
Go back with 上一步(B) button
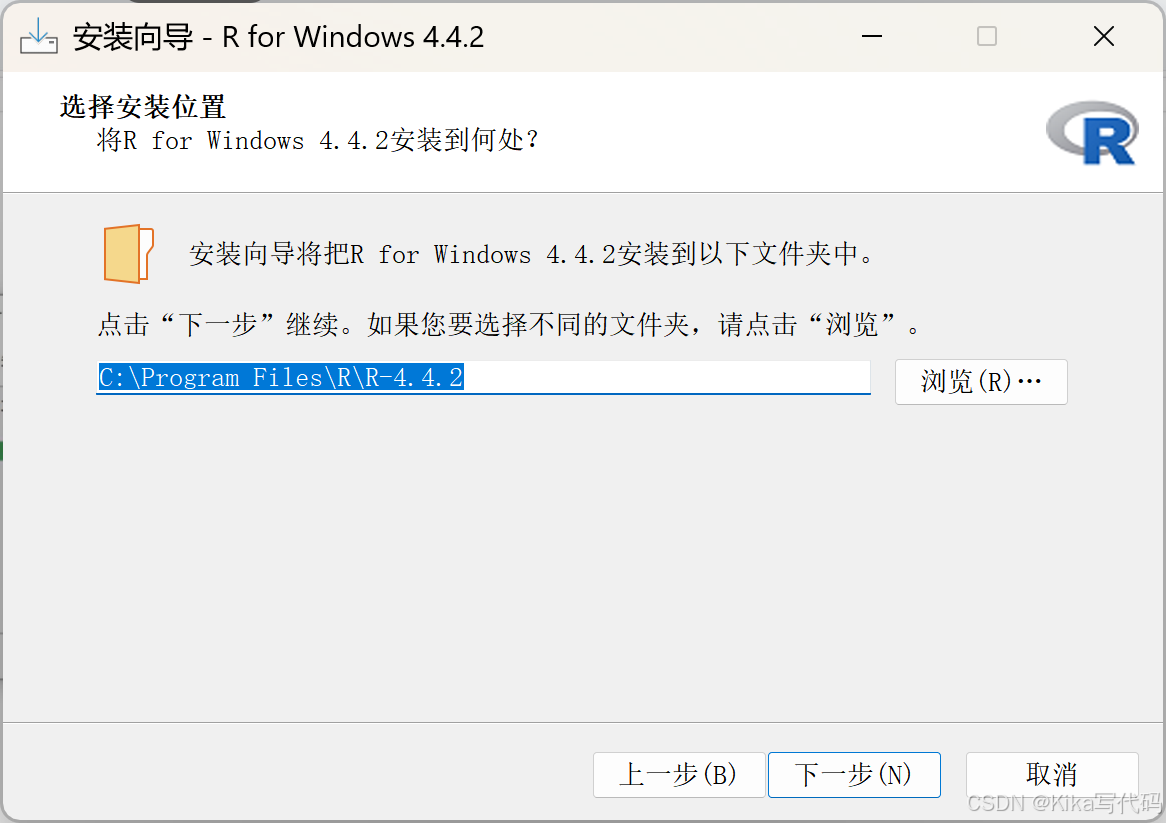click(679, 775)
